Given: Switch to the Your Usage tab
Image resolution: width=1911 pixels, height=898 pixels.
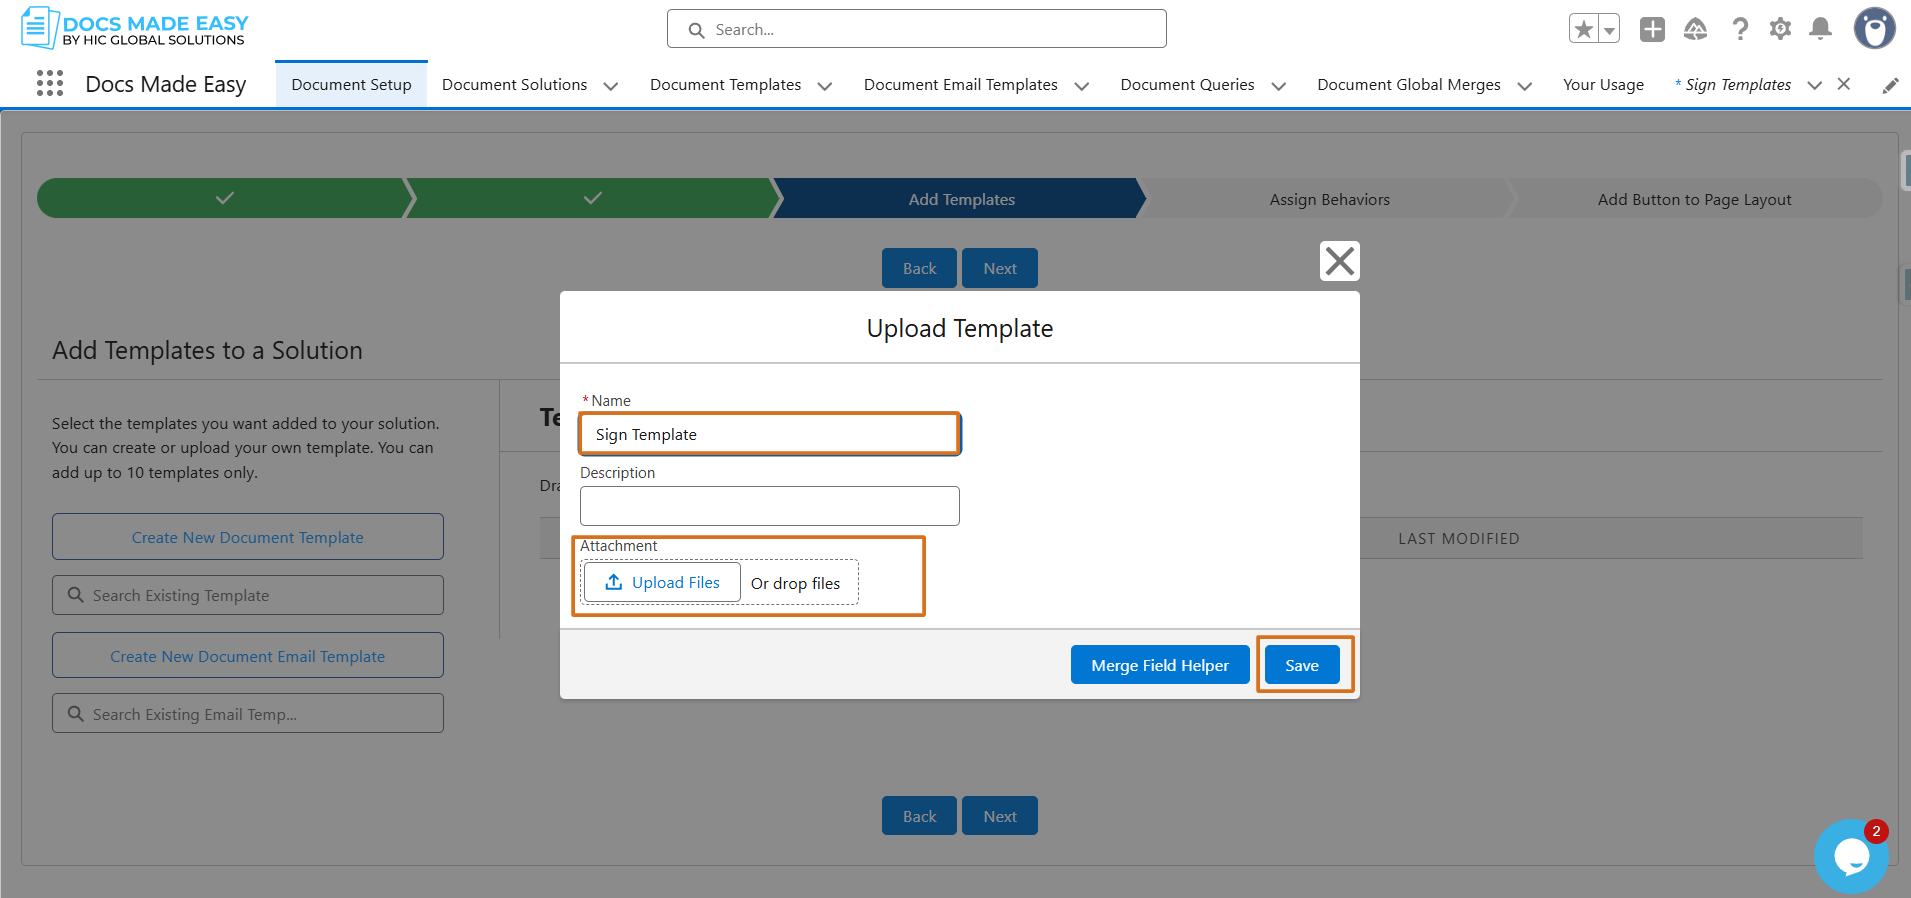Looking at the screenshot, I should click(x=1603, y=85).
